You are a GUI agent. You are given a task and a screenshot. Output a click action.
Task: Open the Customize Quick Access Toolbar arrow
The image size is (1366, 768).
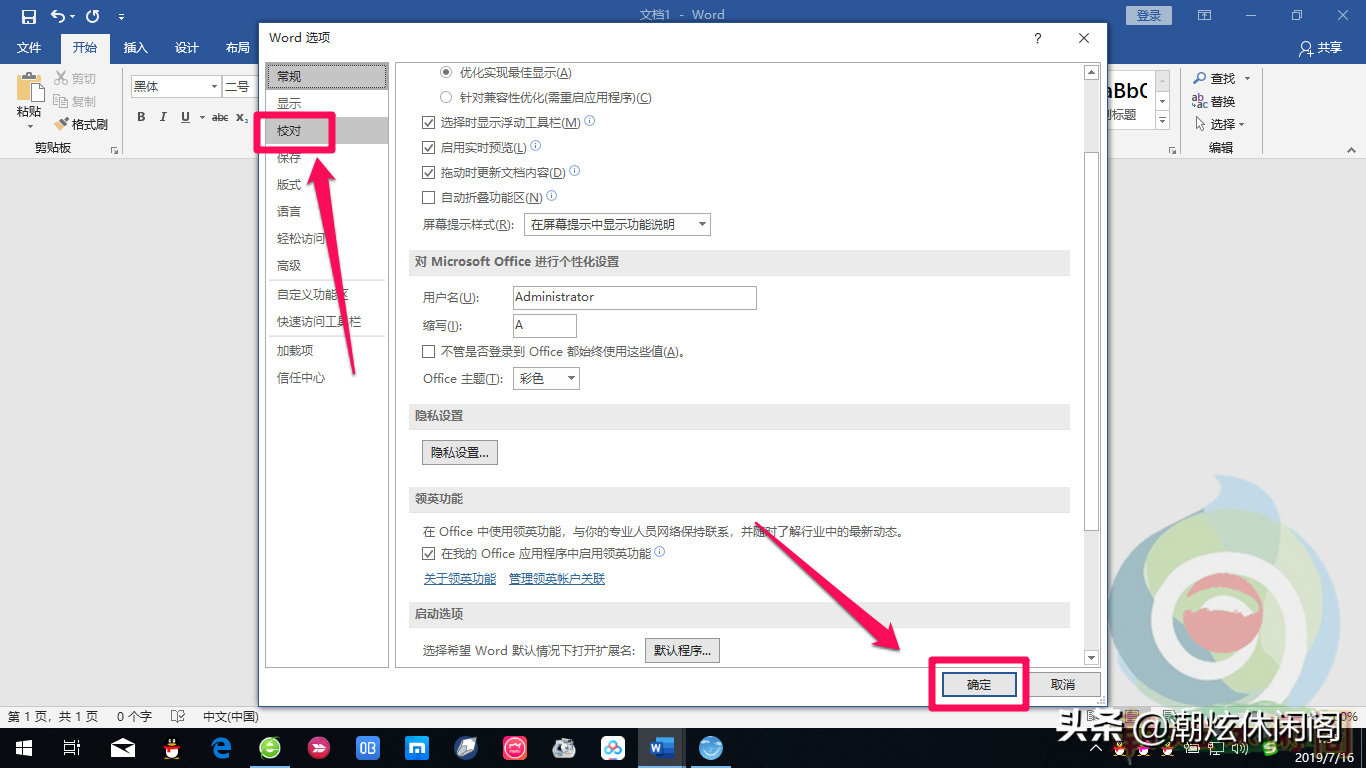pyautogui.click(x=121, y=17)
